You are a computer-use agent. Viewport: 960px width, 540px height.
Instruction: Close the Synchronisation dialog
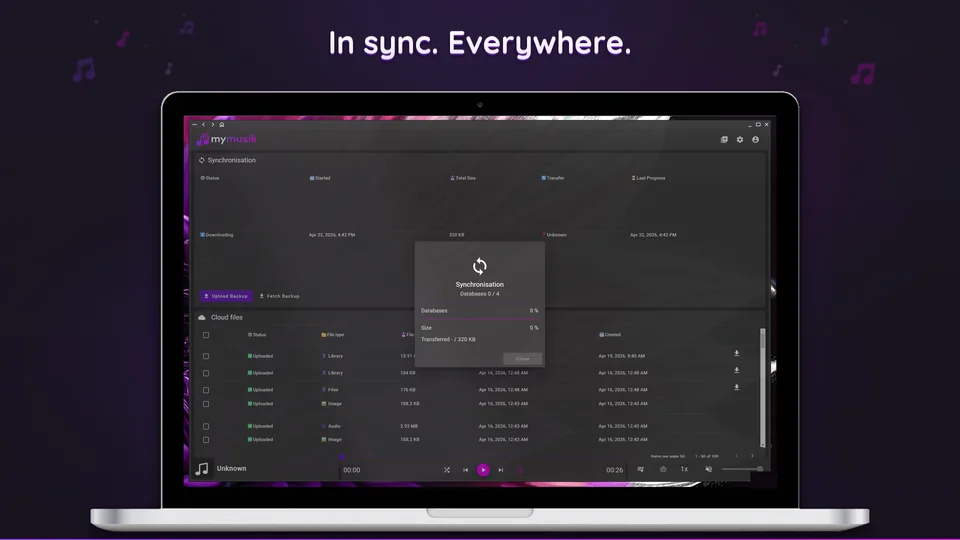[522, 359]
